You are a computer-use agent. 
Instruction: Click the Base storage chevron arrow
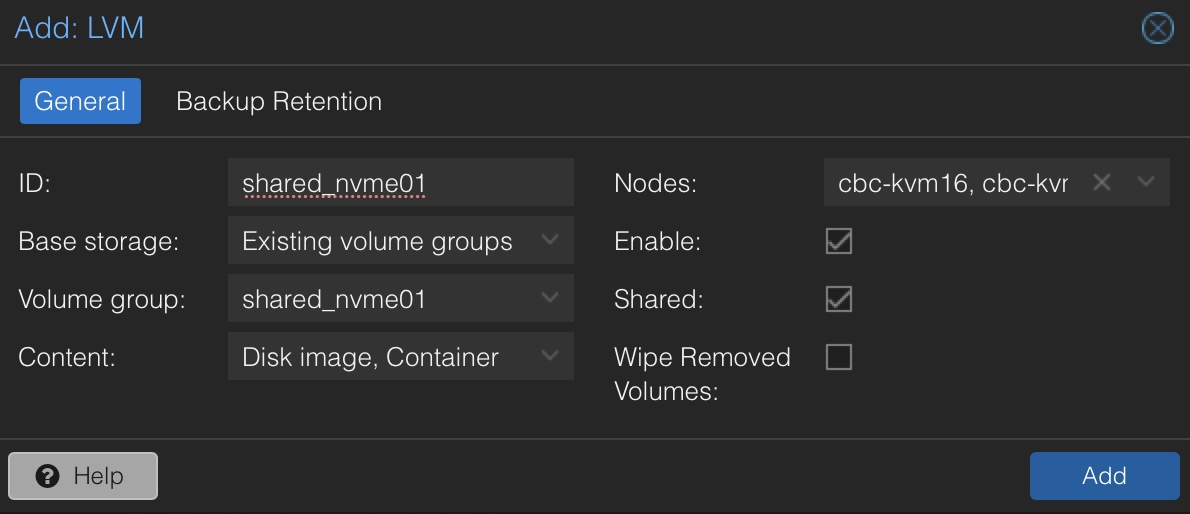click(x=549, y=241)
